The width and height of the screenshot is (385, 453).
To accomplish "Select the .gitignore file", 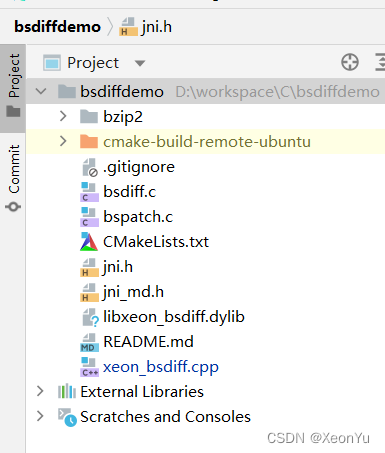I will click(x=139, y=167).
